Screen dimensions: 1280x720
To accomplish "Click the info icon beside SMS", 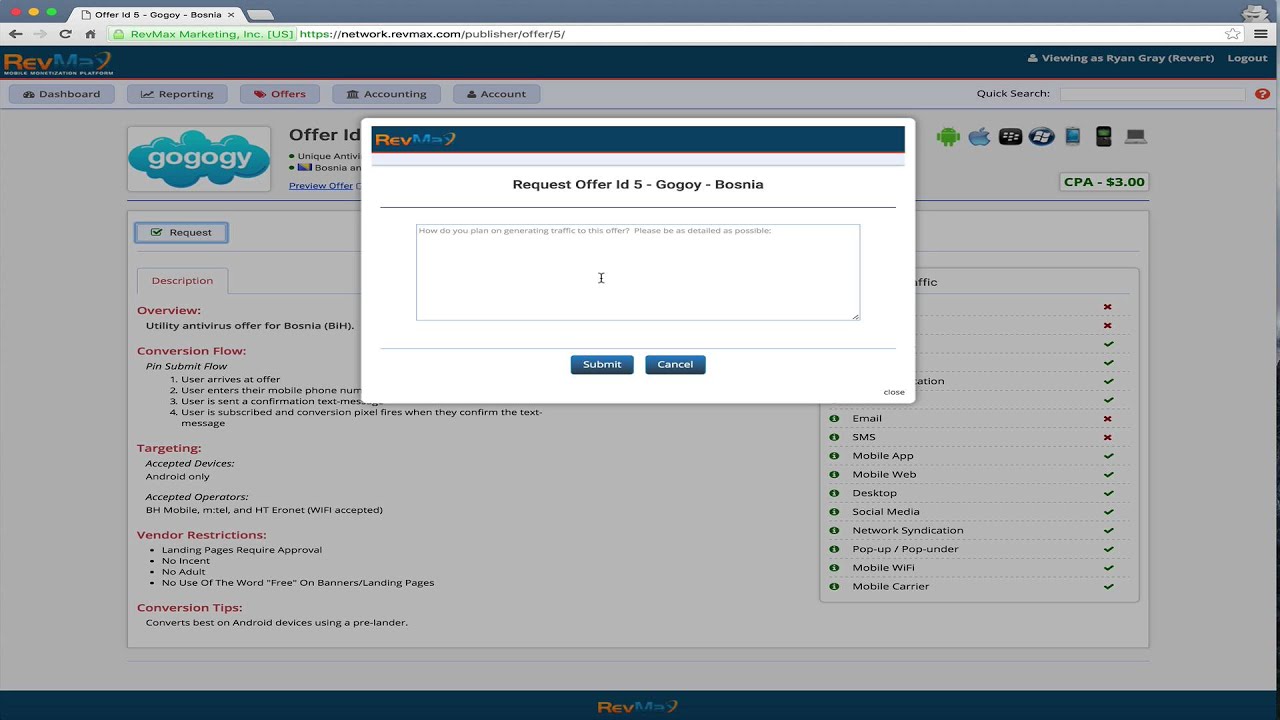I will click(834, 437).
